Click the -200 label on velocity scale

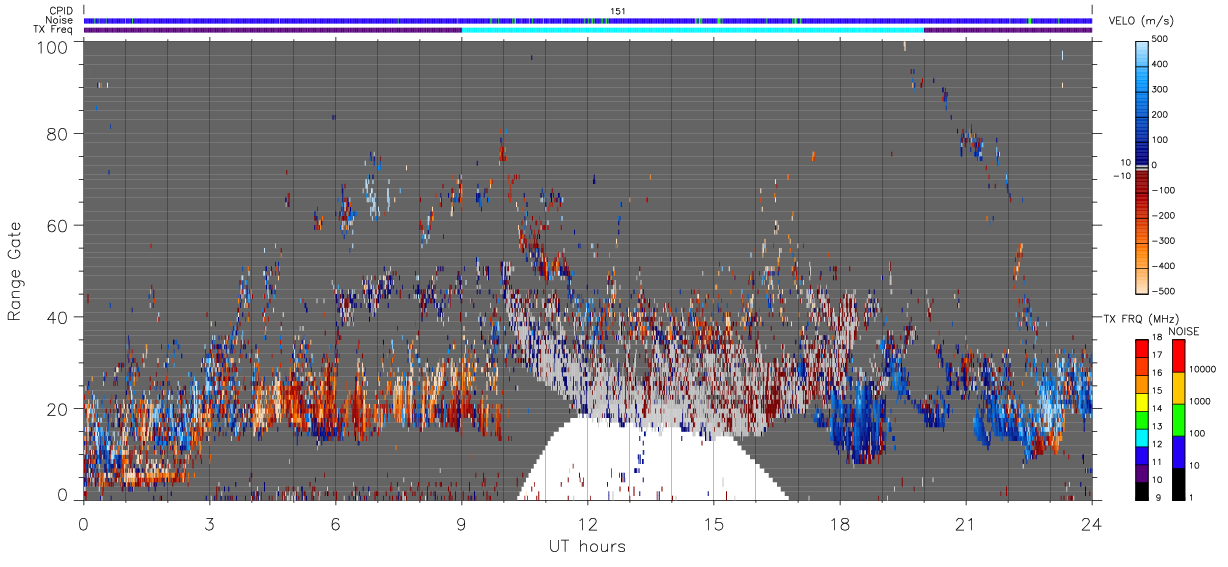coord(1164,215)
